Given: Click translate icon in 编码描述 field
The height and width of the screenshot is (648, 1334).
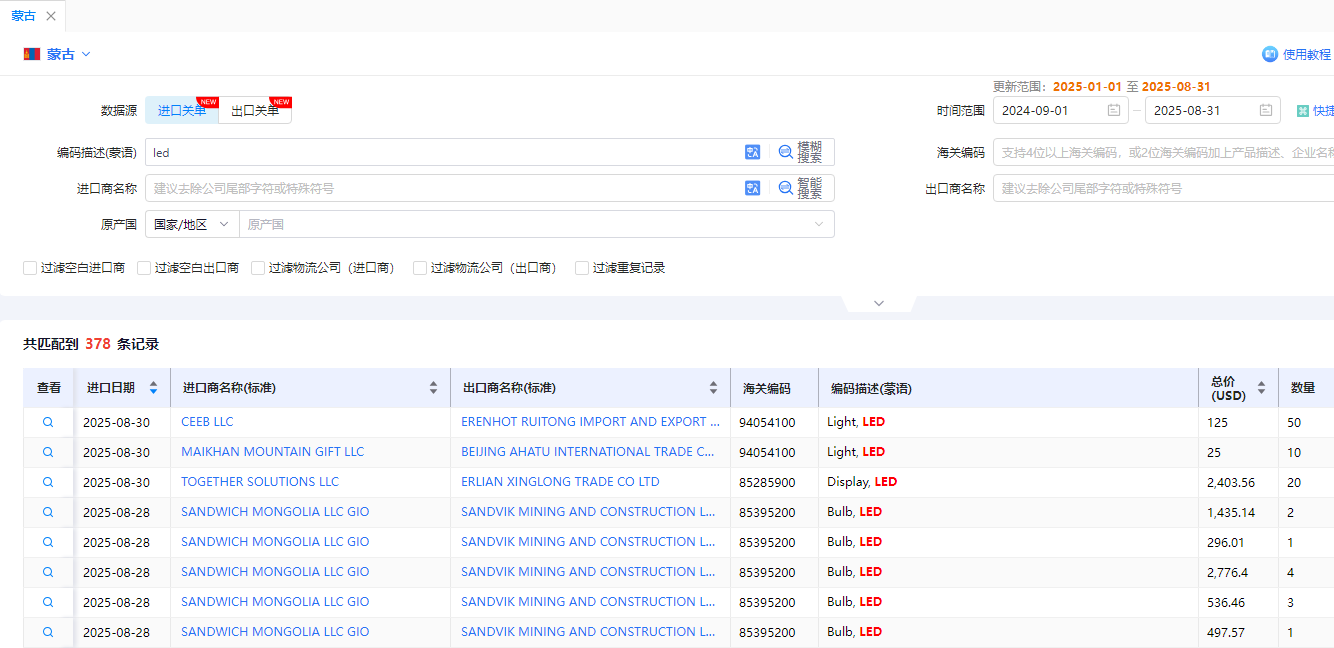Looking at the screenshot, I should (x=753, y=152).
